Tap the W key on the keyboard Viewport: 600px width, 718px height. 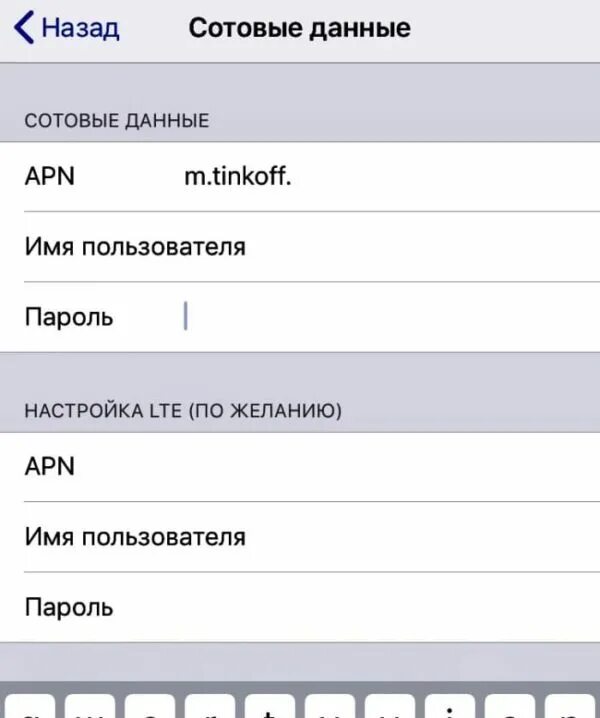[x=90, y=706]
